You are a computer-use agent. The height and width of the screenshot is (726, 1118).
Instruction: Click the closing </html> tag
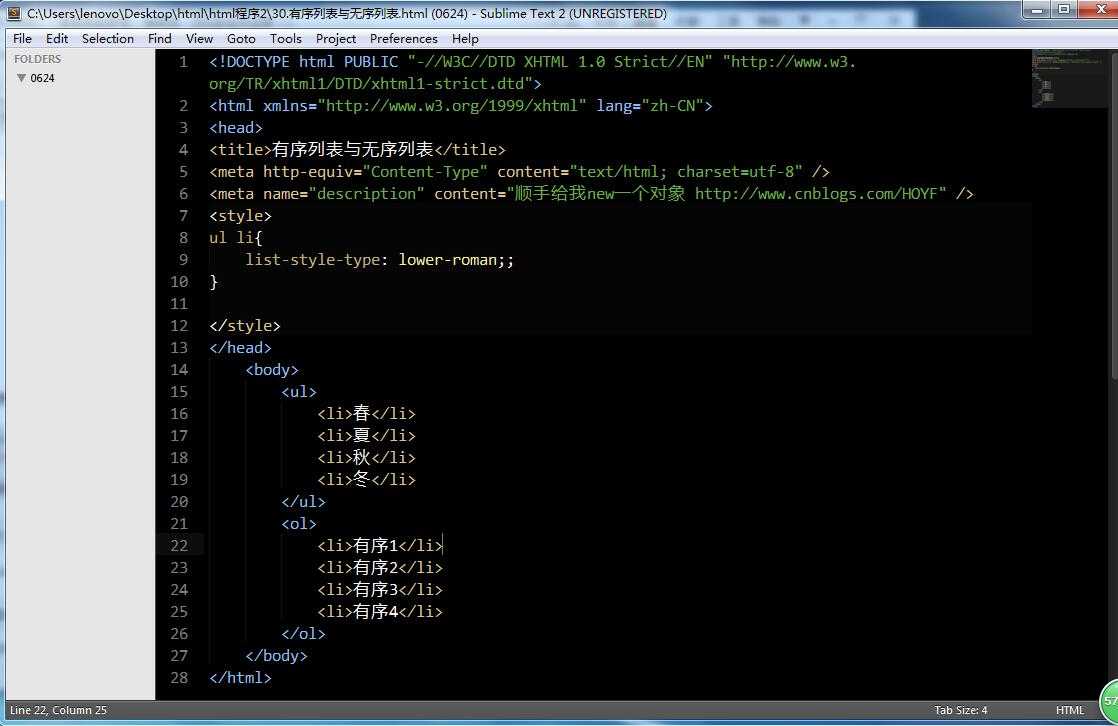coord(240,678)
